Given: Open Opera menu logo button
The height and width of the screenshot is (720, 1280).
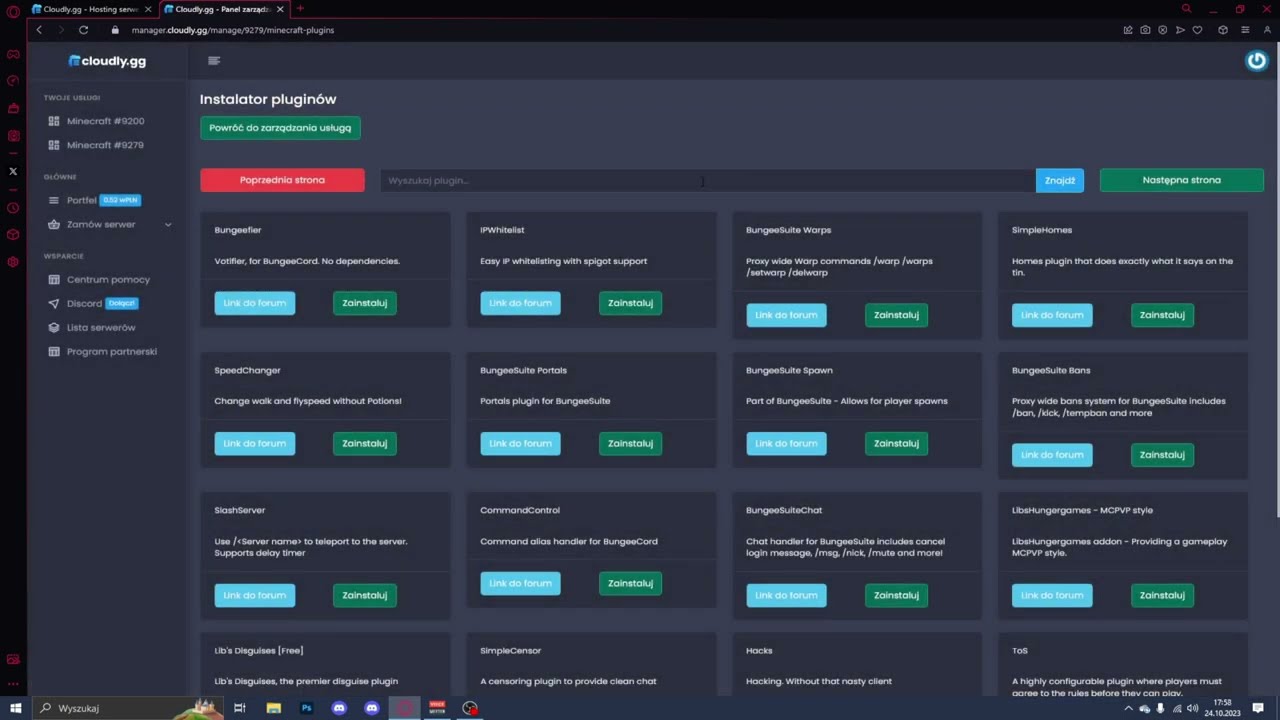Looking at the screenshot, I should (x=13, y=12).
